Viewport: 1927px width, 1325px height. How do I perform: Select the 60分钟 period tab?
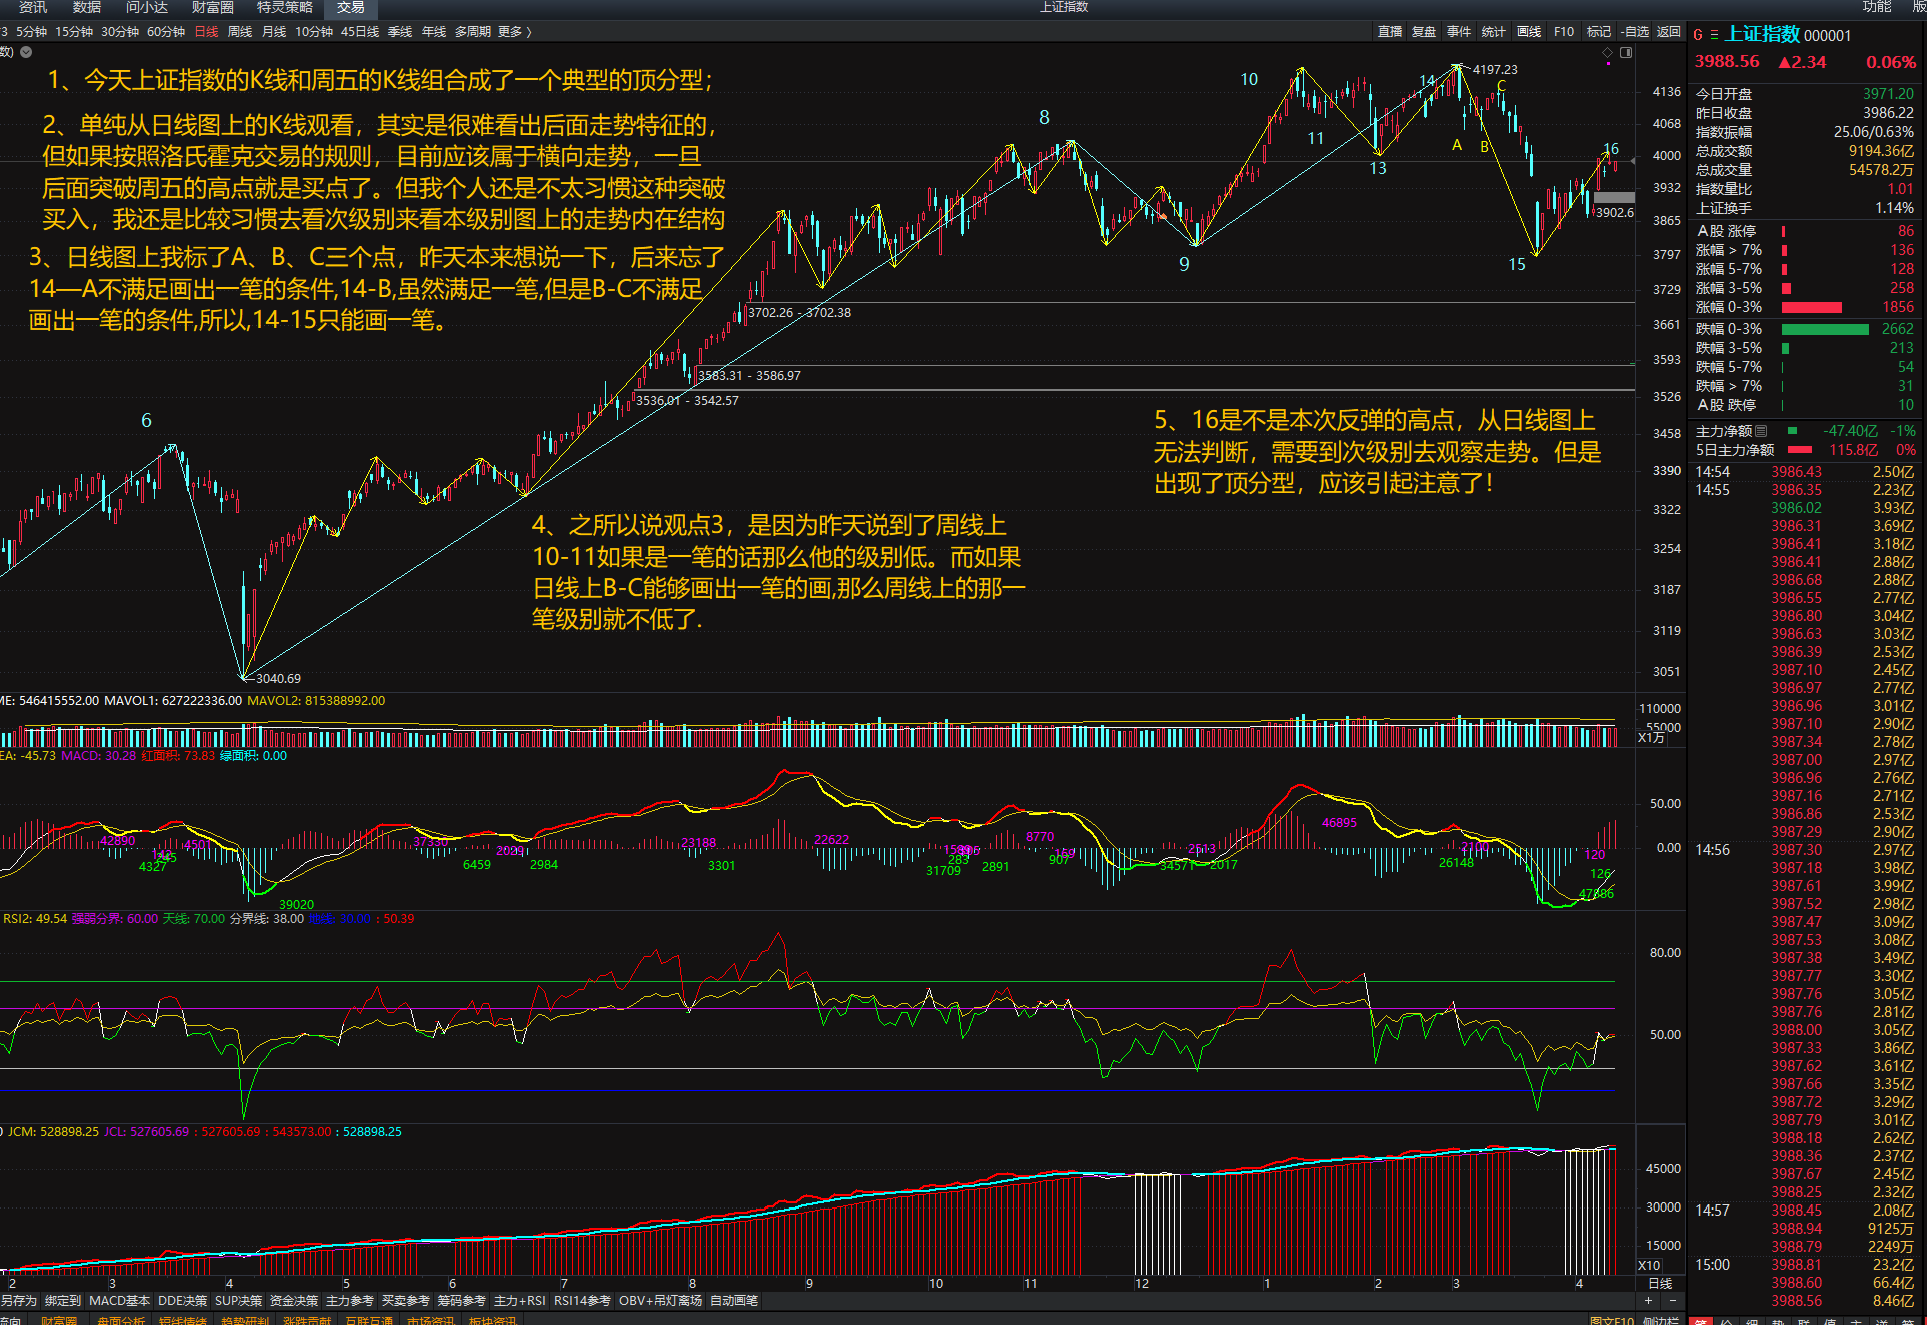click(166, 32)
